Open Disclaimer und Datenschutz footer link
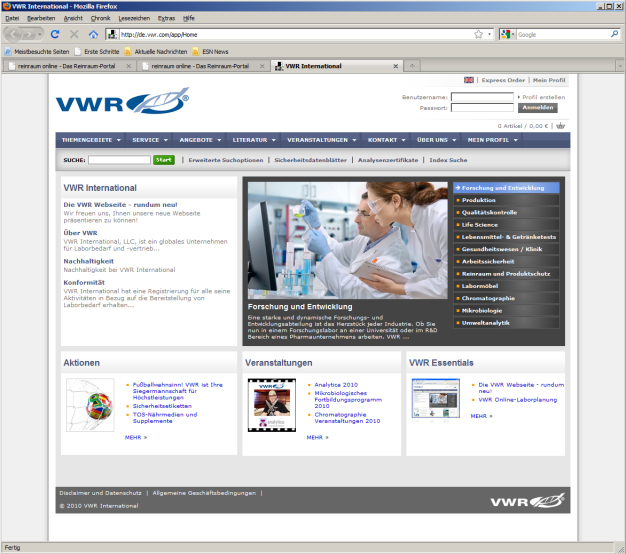626x554 pixels. click(100, 493)
